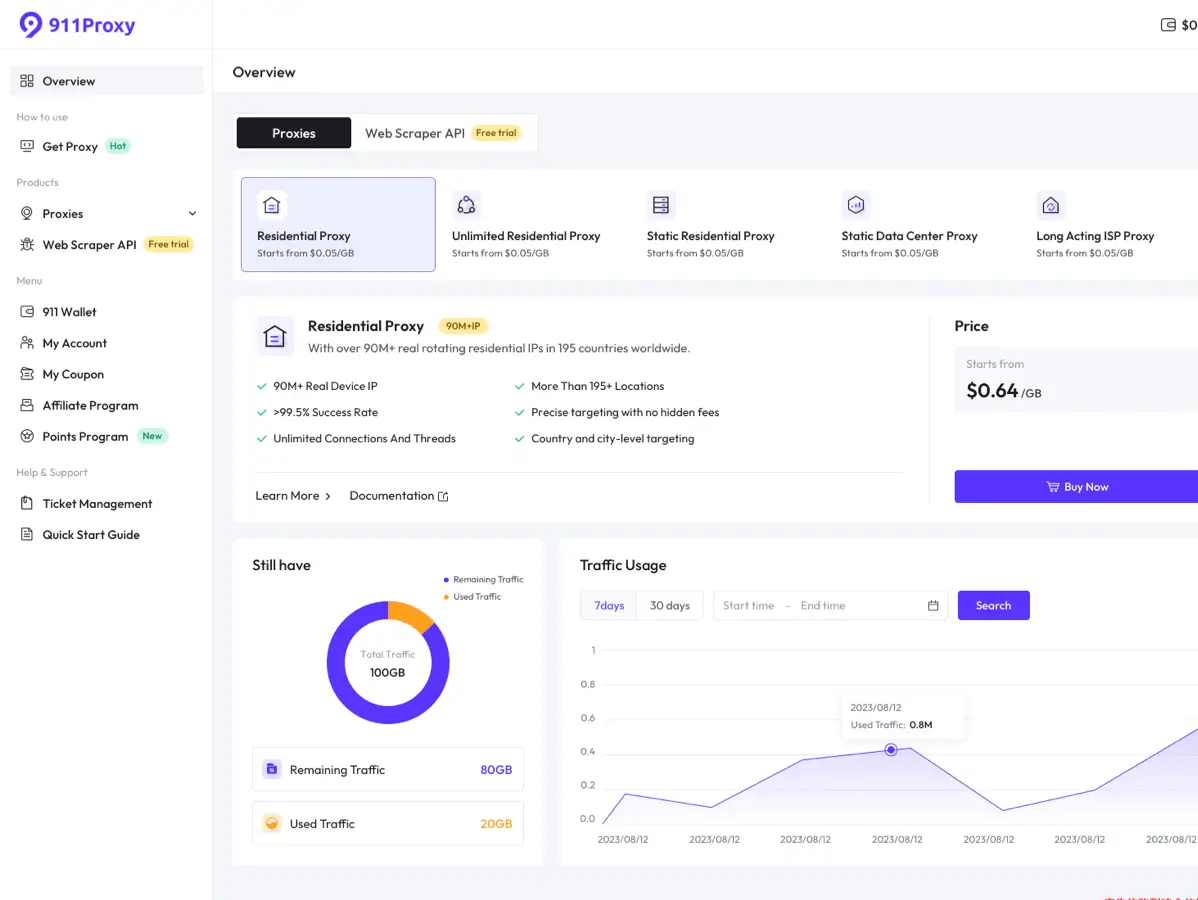Viewport: 1198px width, 900px height.
Task: Open the wallet balance icon in header
Action: click(1167, 25)
